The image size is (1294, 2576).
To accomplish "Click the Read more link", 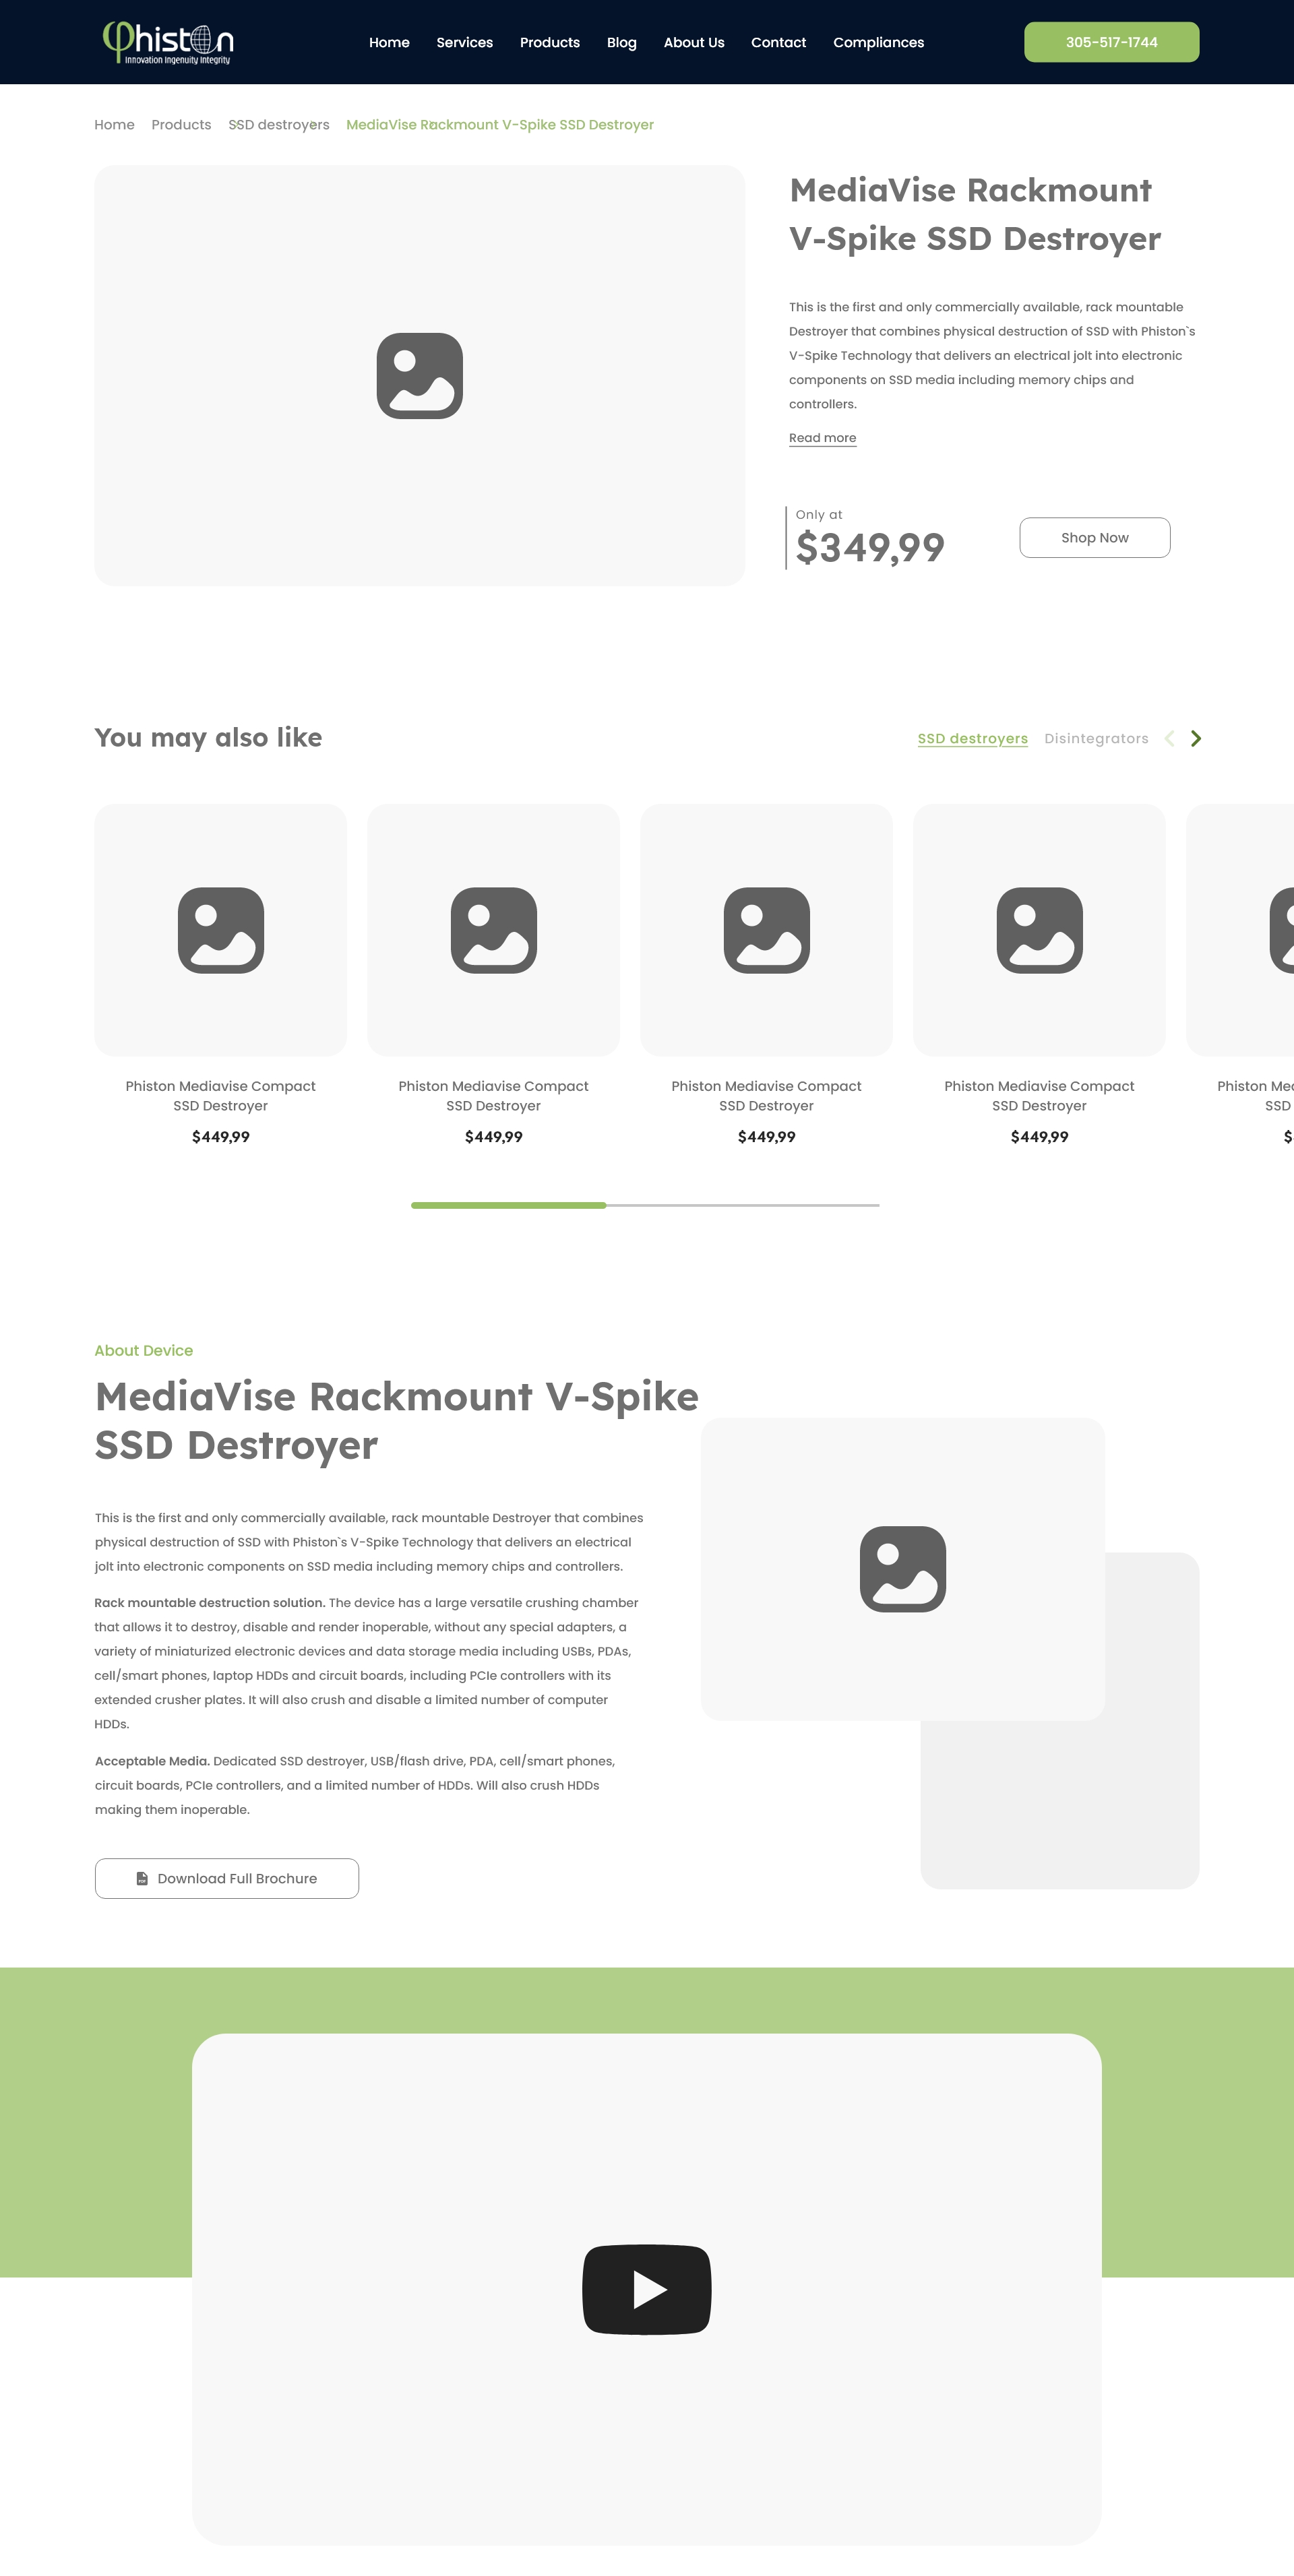I will coord(822,438).
